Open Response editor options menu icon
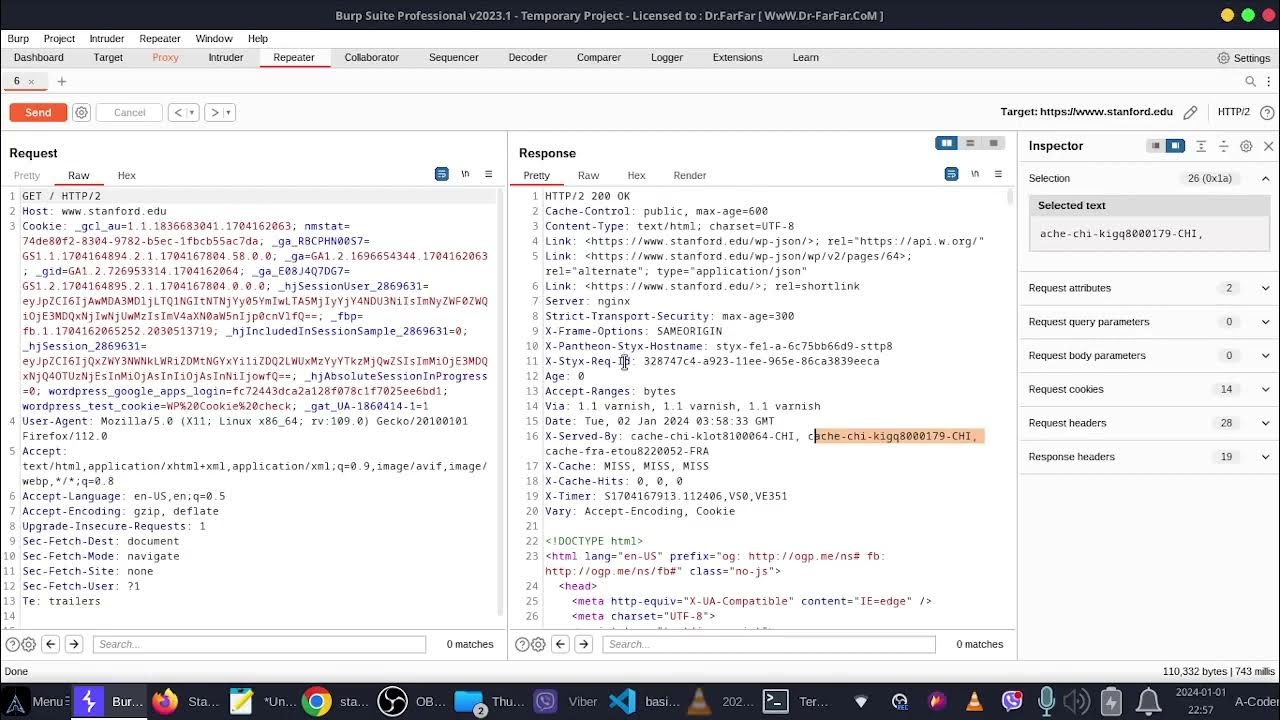The height and width of the screenshot is (720, 1280). [998, 174]
